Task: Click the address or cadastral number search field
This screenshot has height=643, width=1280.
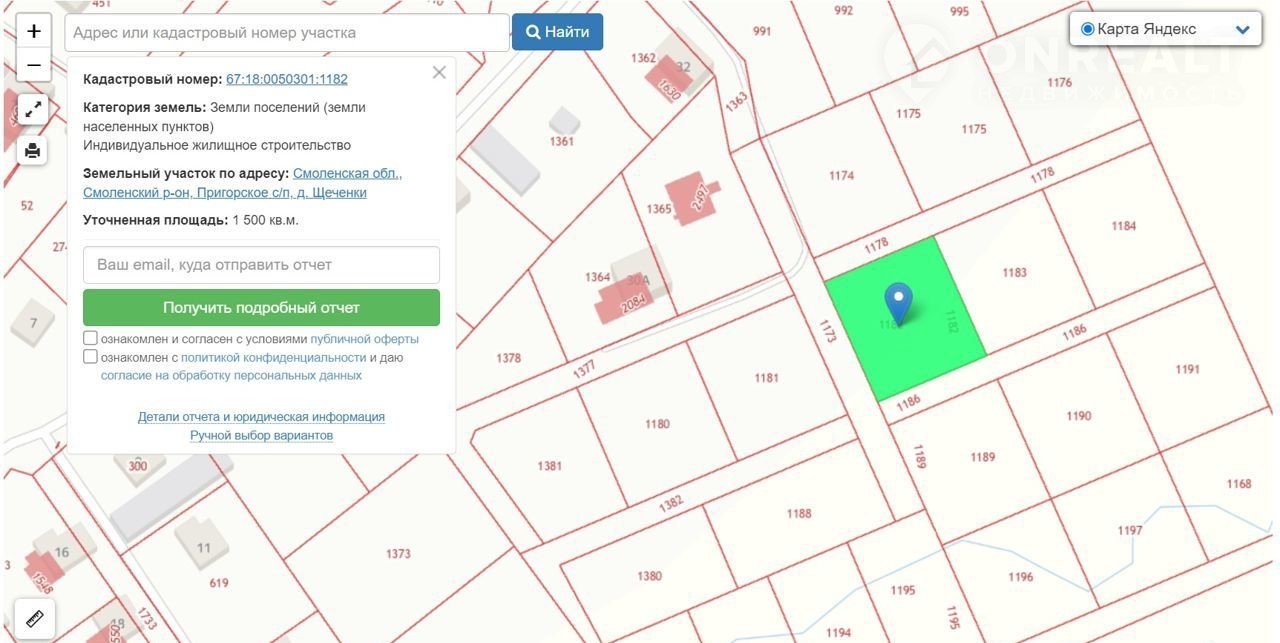Action: [x=287, y=33]
